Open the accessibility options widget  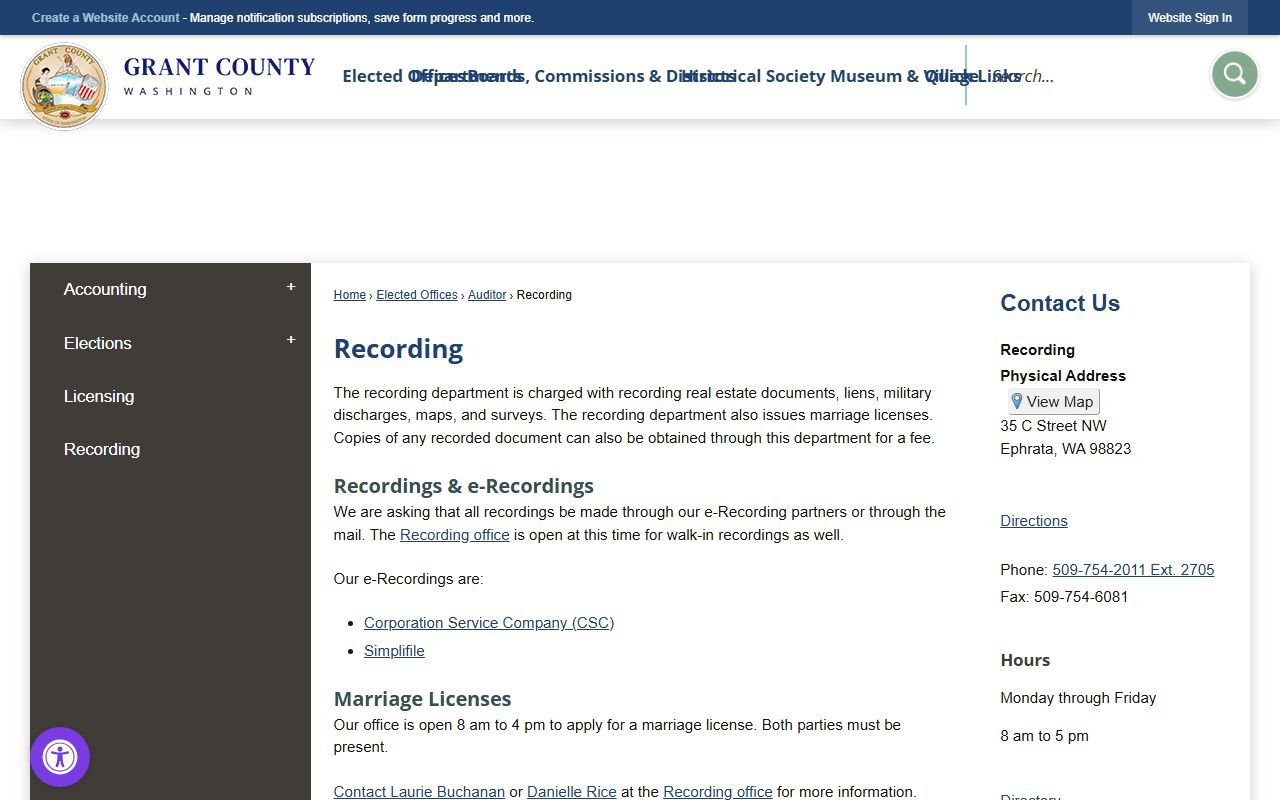[60, 757]
